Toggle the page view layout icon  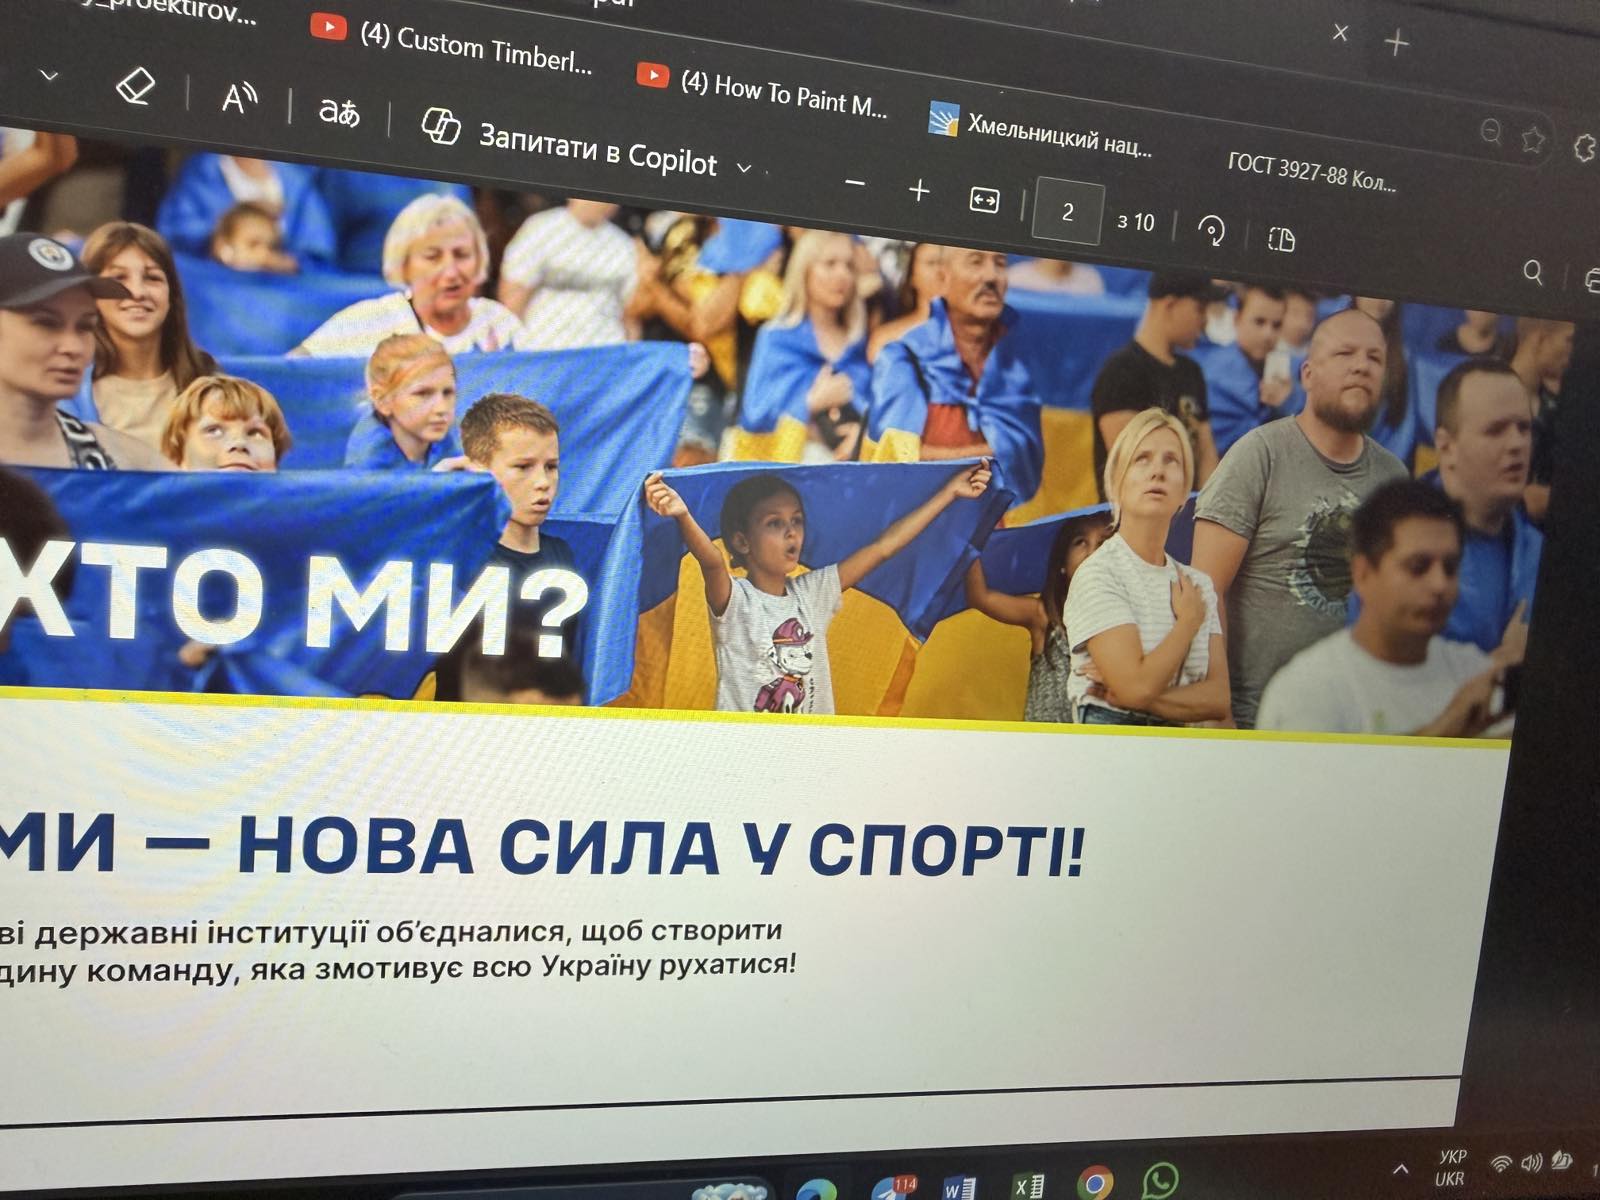(x=1281, y=239)
